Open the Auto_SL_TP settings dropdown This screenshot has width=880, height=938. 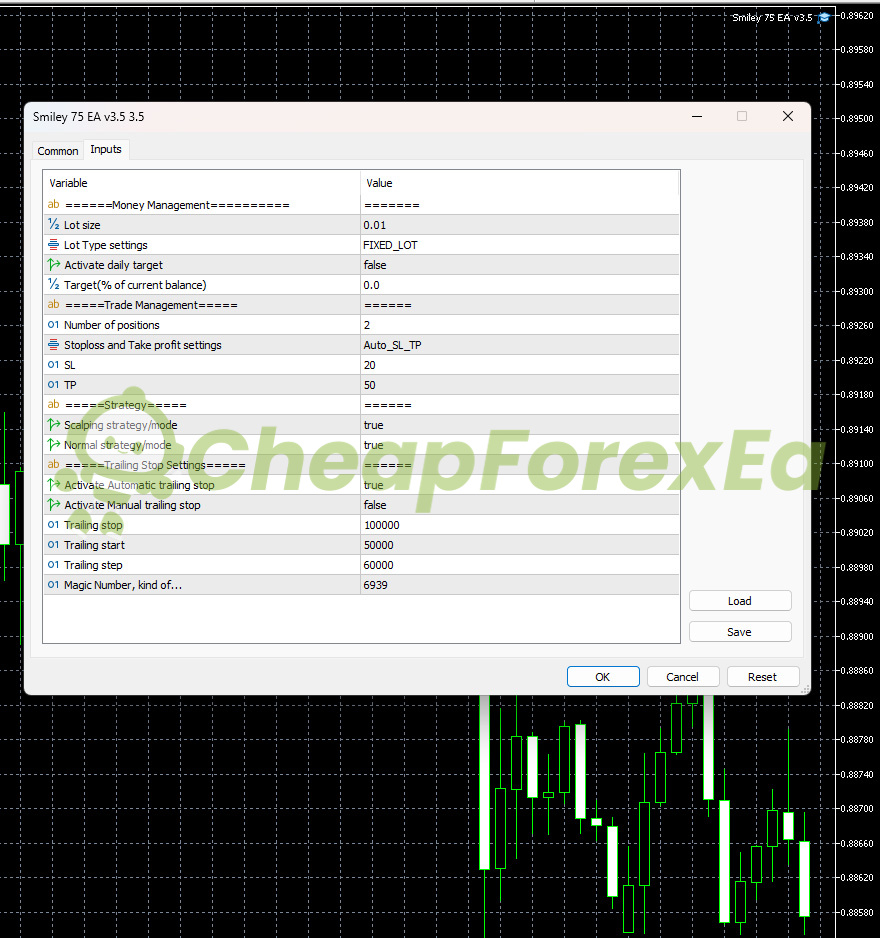[519, 345]
